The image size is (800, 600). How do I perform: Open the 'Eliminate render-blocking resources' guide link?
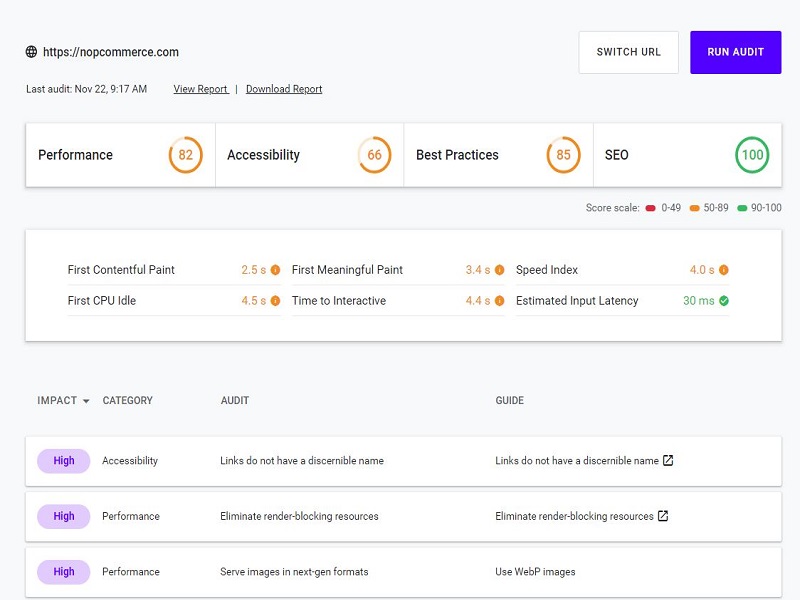click(574, 516)
